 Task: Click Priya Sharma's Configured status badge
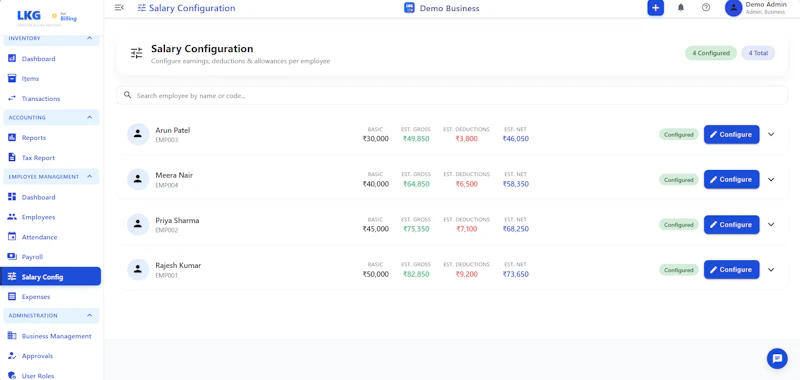679,225
